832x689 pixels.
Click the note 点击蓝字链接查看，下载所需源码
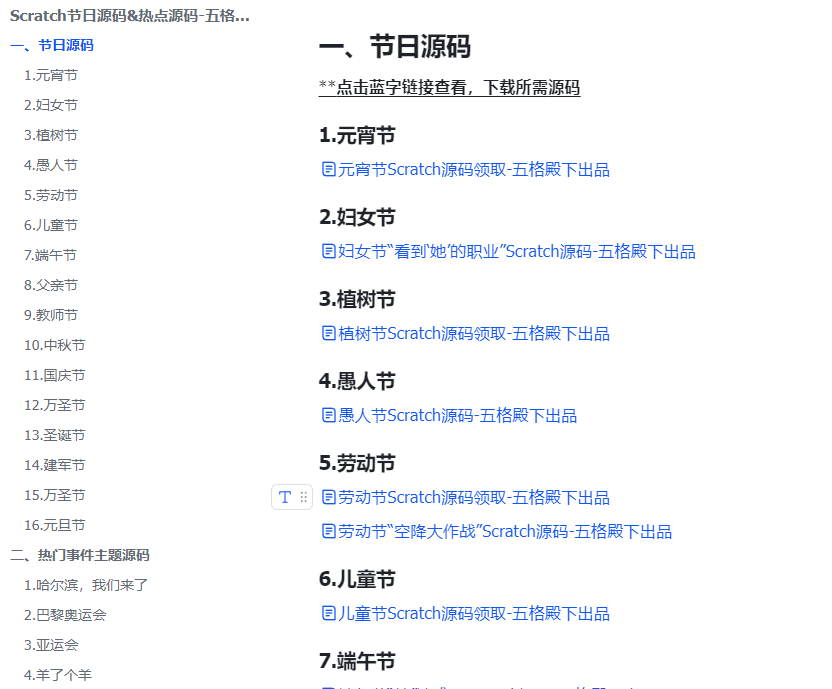[449, 87]
